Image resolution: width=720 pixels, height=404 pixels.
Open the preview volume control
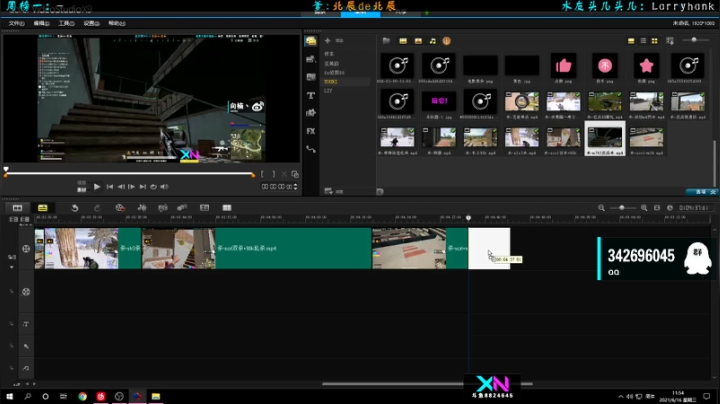(x=164, y=187)
